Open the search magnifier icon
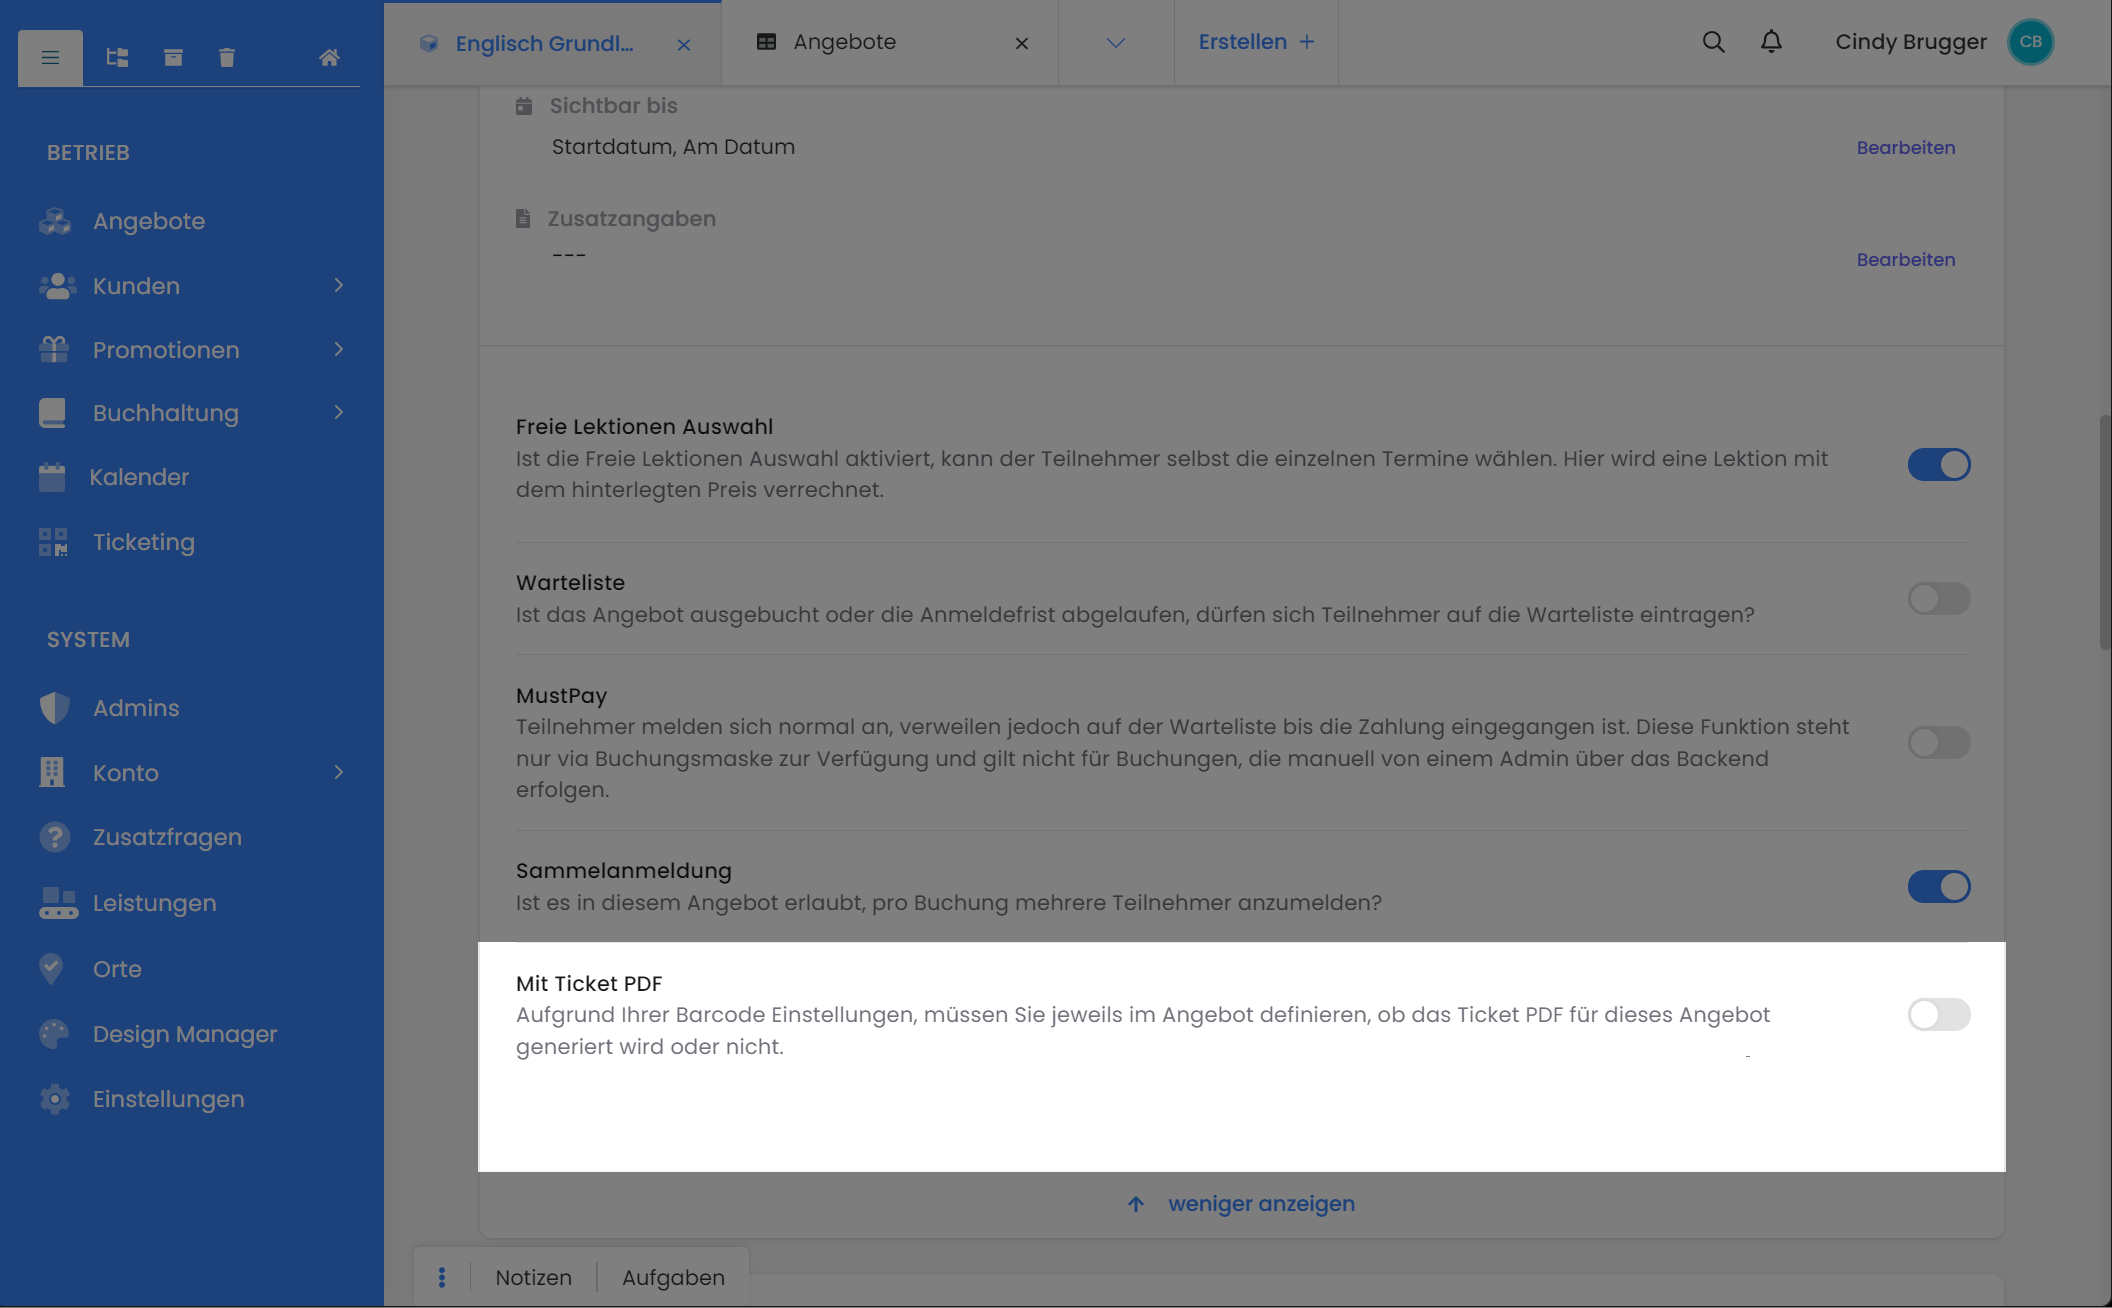The image size is (2112, 1308). tap(1713, 42)
